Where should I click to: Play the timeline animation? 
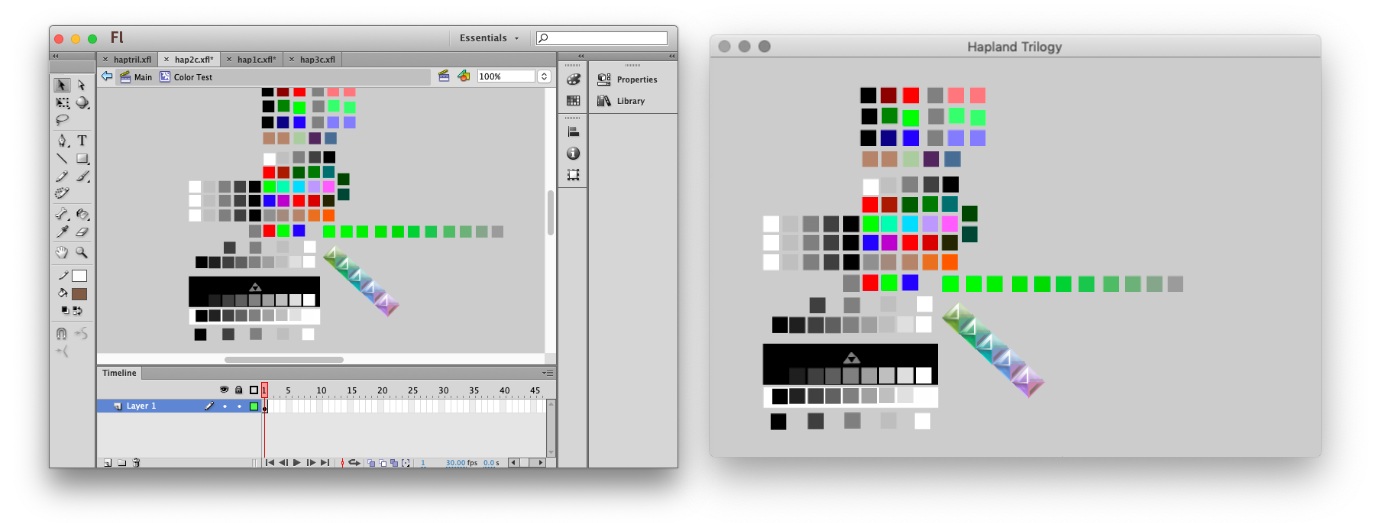(297, 462)
